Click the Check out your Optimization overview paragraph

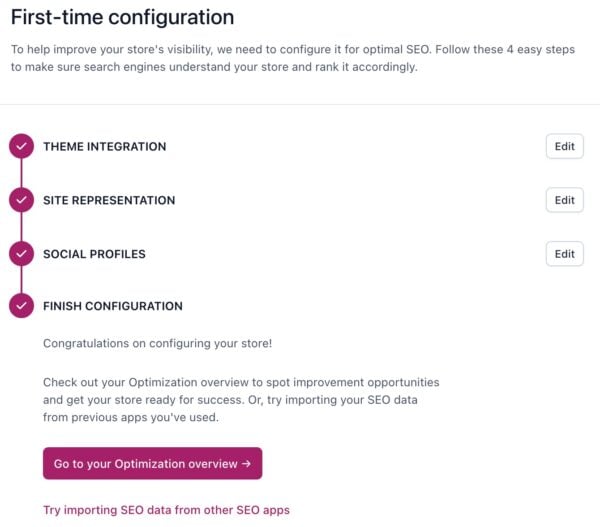pos(240,400)
